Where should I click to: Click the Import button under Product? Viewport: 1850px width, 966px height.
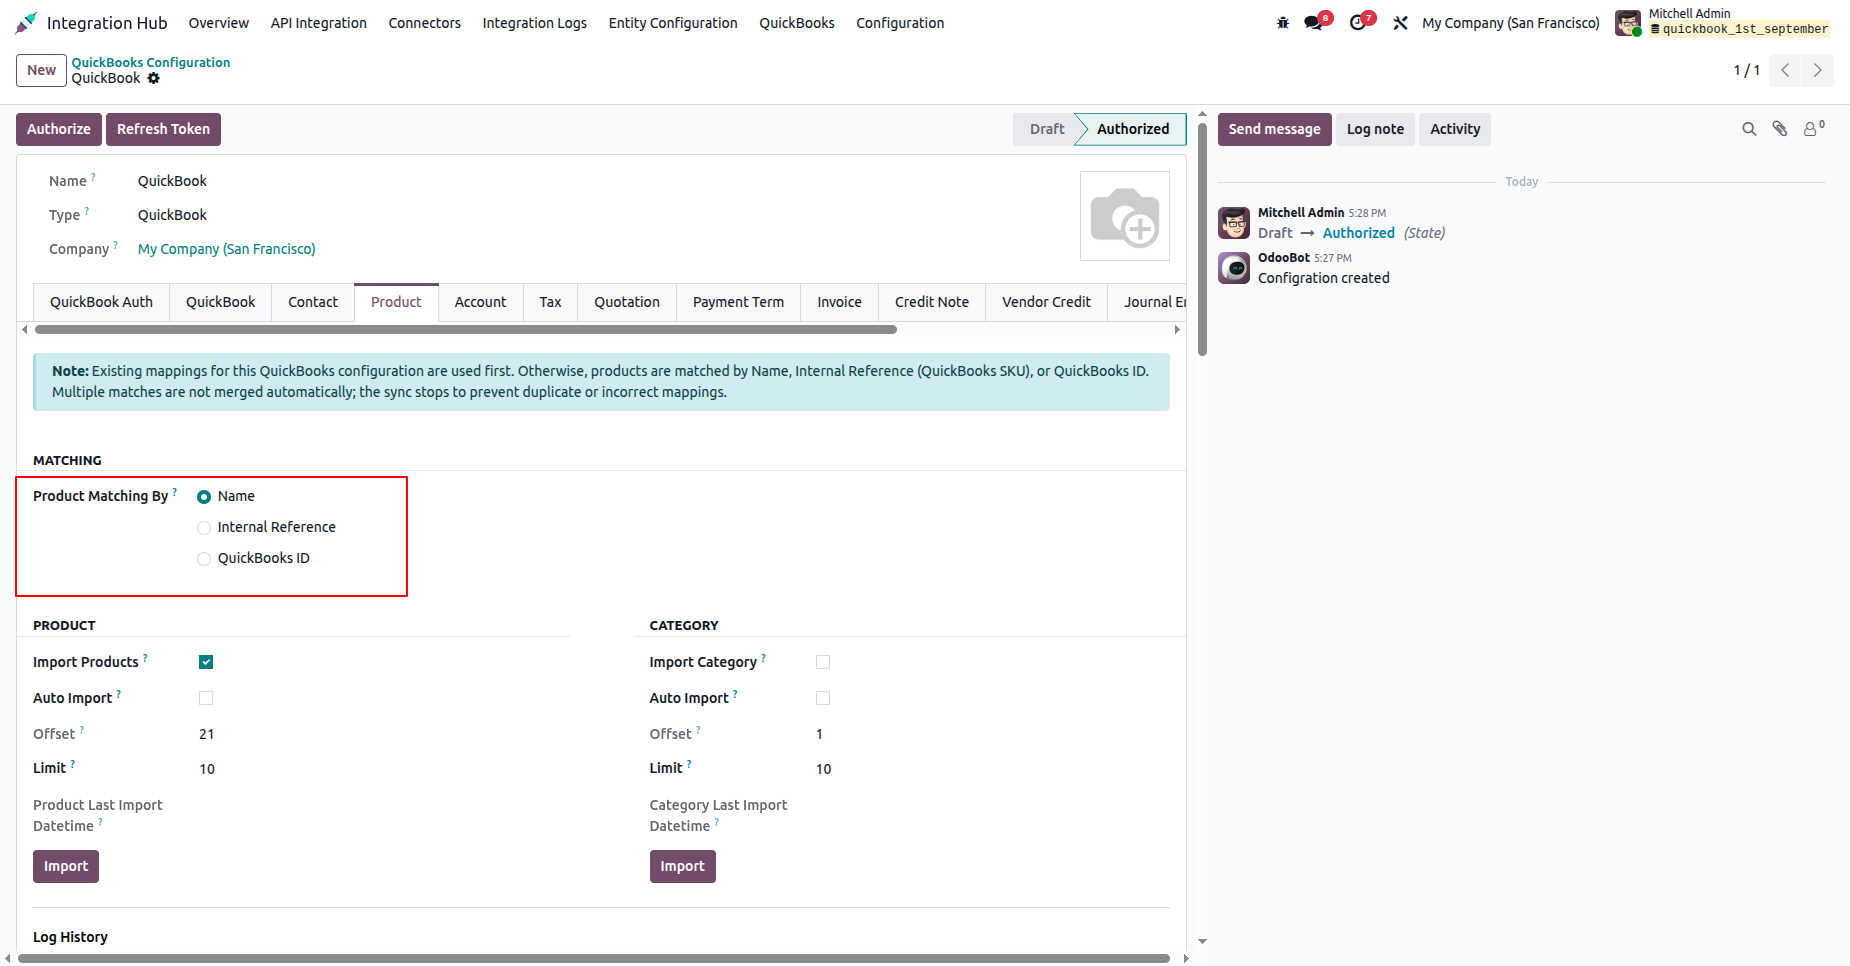pyautogui.click(x=66, y=866)
